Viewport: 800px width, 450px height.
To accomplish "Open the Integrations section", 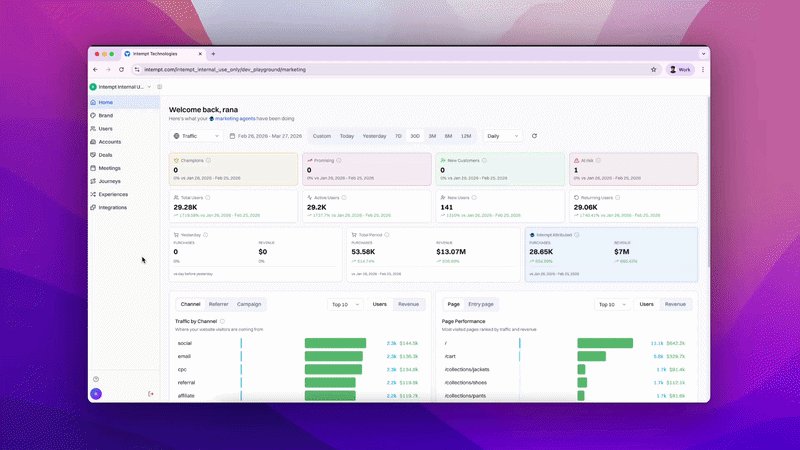I will 124,208.
